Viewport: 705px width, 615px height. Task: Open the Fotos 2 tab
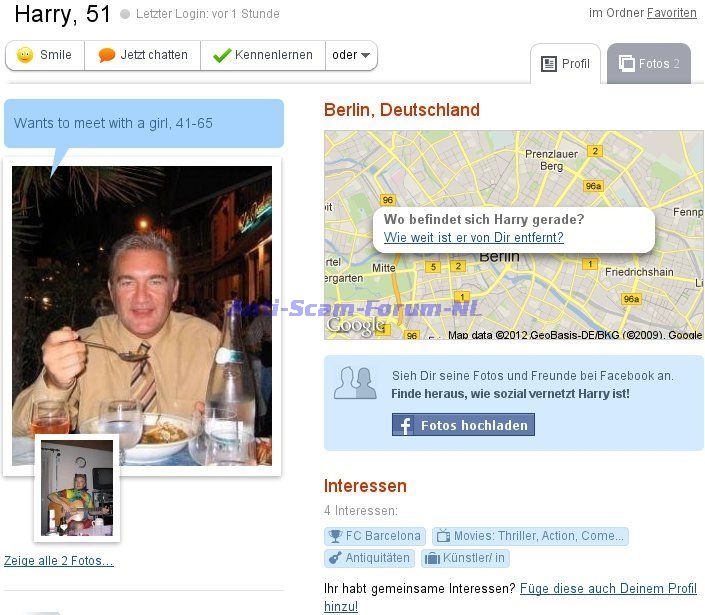649,64
